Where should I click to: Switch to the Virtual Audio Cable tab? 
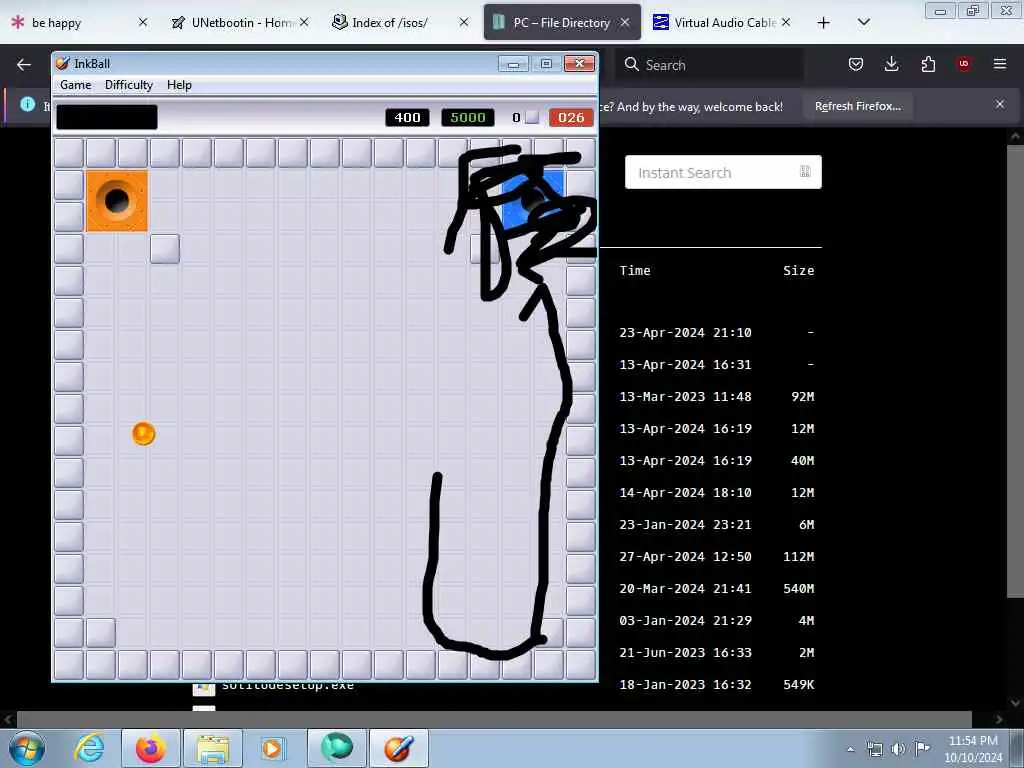click(724, 23)
